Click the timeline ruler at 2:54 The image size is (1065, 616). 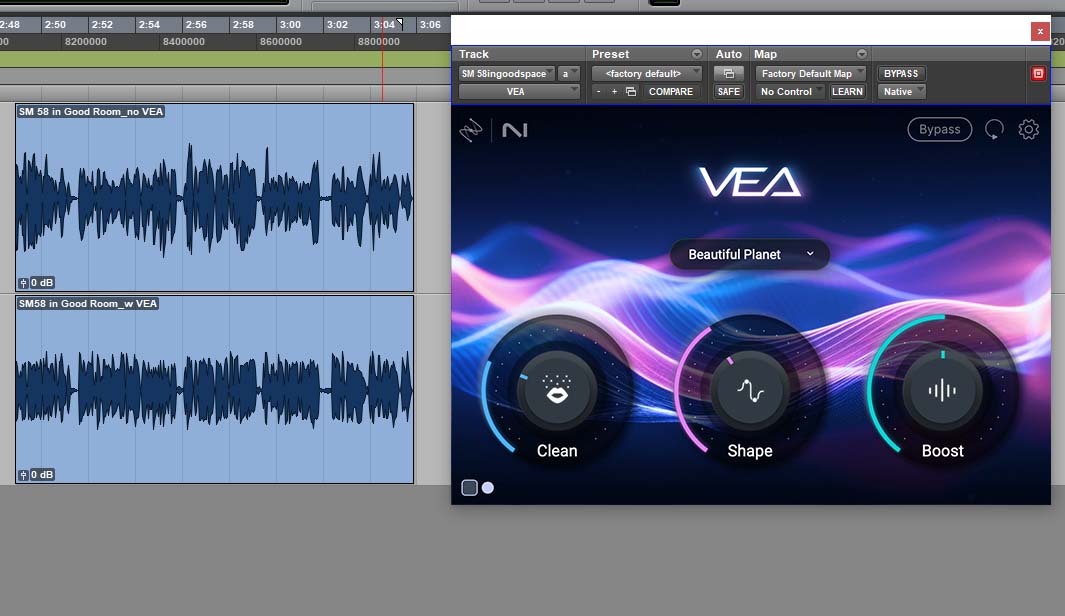(x=149, y=24)
